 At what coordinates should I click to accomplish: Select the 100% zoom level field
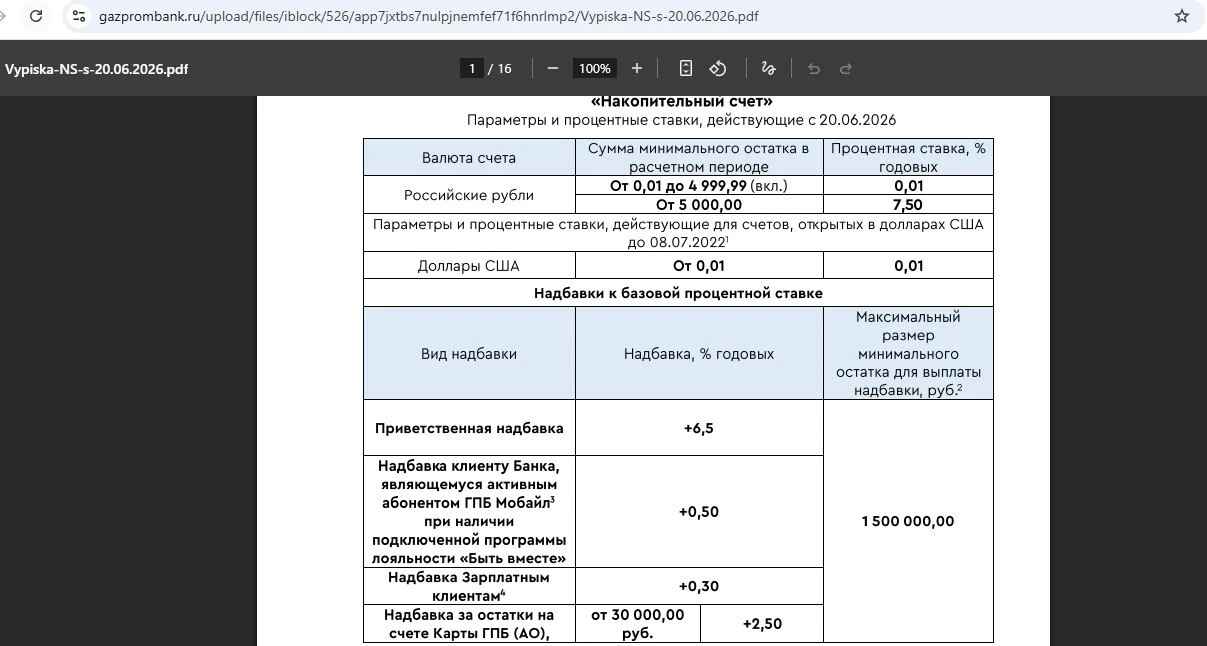[x=594, y=68]
